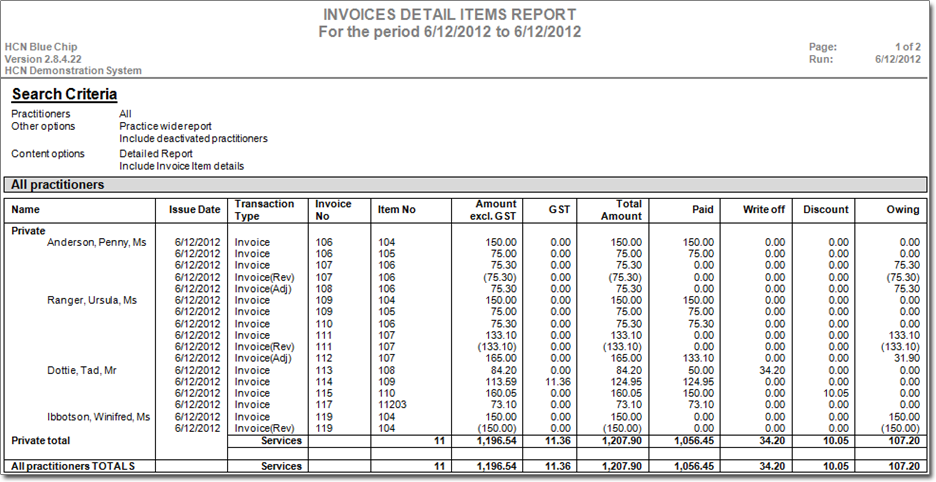Click the All practitioners TOTALS label
Viewport: 936px width, 482px height.
tap(73, 466)
